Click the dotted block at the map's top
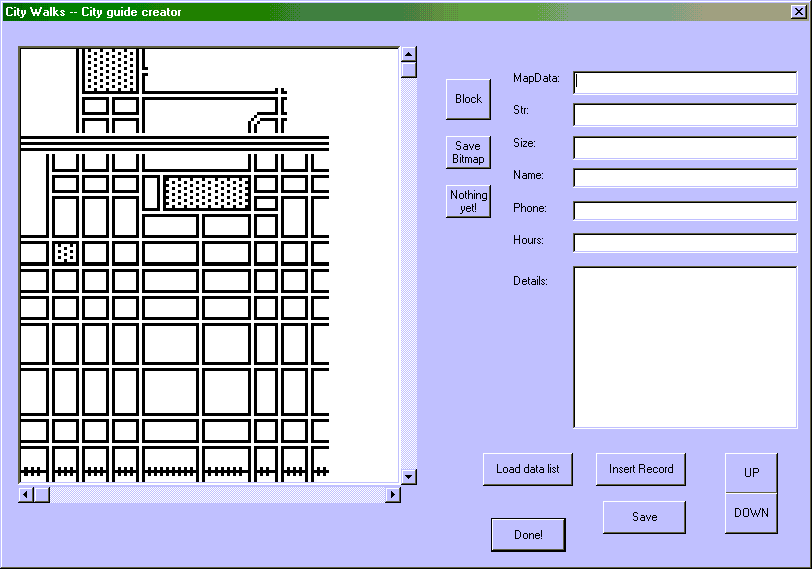This screenshot has height=569, width=812. click(x=111, y=70)
